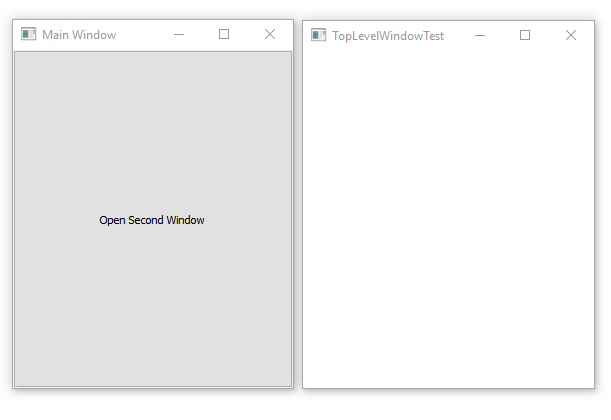Maximize the Main Window
Screen dimensions: 611x420
pos(224,34)
